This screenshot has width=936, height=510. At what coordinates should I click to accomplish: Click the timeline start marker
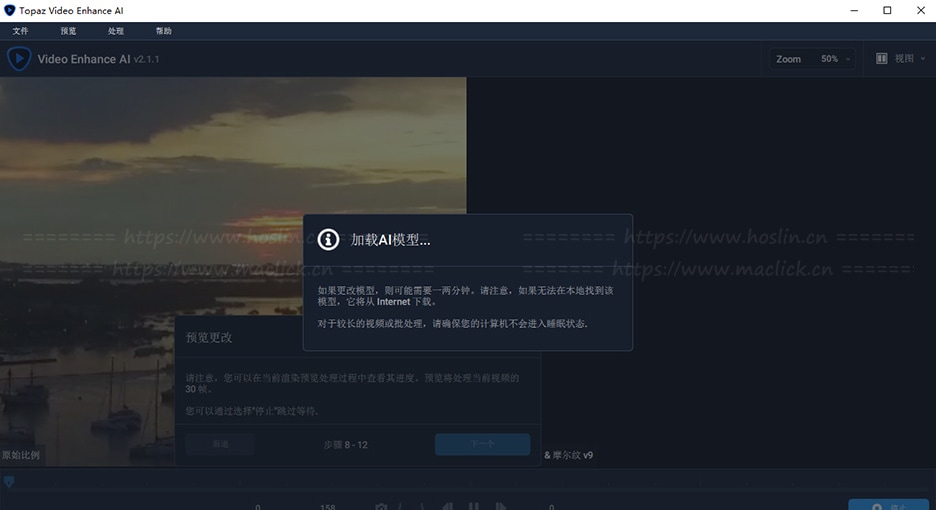tap(8, 481)
